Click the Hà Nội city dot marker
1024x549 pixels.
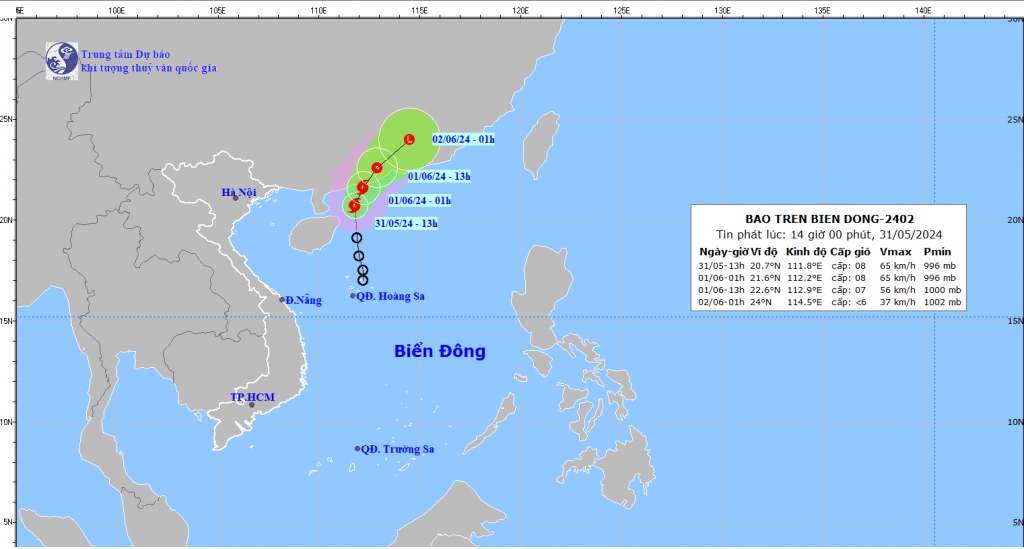click(x=236, y=198)
